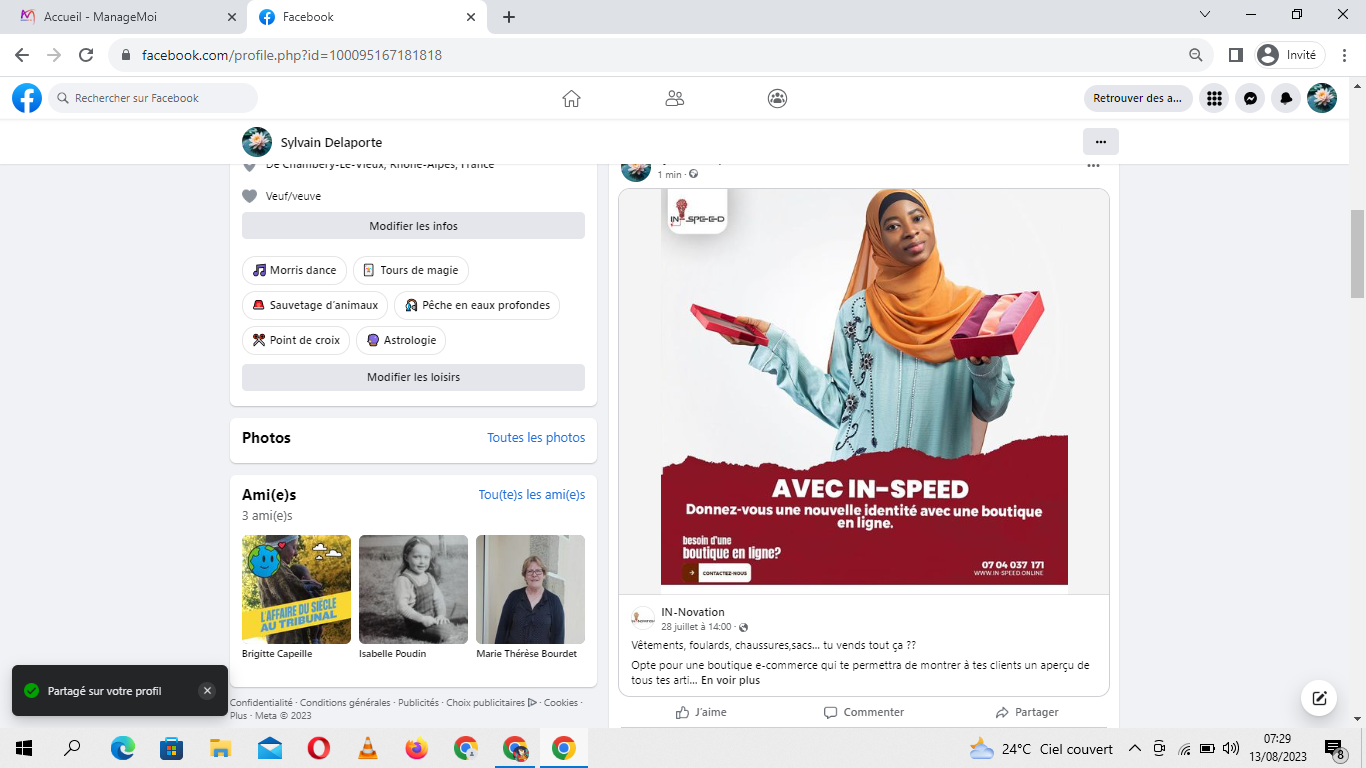1366x768 pixels.
Task: Open a new browser tab
Action: 509,17
